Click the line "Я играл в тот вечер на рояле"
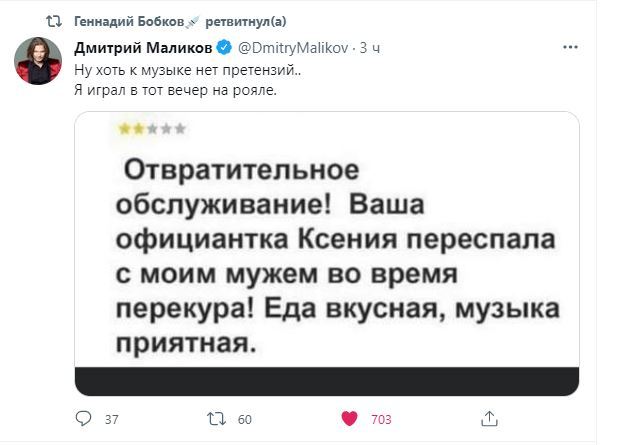The image size is (618, 445). (174, 90)
